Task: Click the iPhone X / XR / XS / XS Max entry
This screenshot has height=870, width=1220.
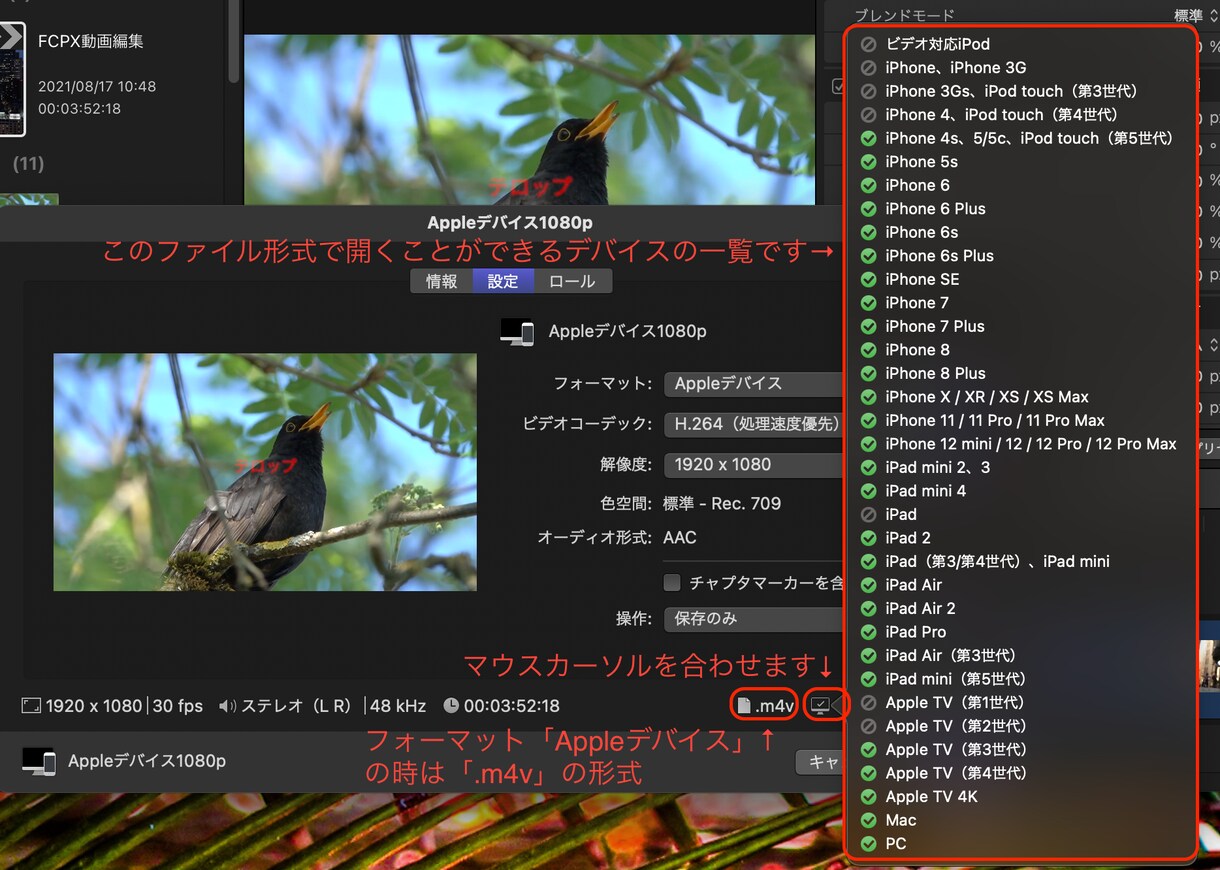Action: 987,397
